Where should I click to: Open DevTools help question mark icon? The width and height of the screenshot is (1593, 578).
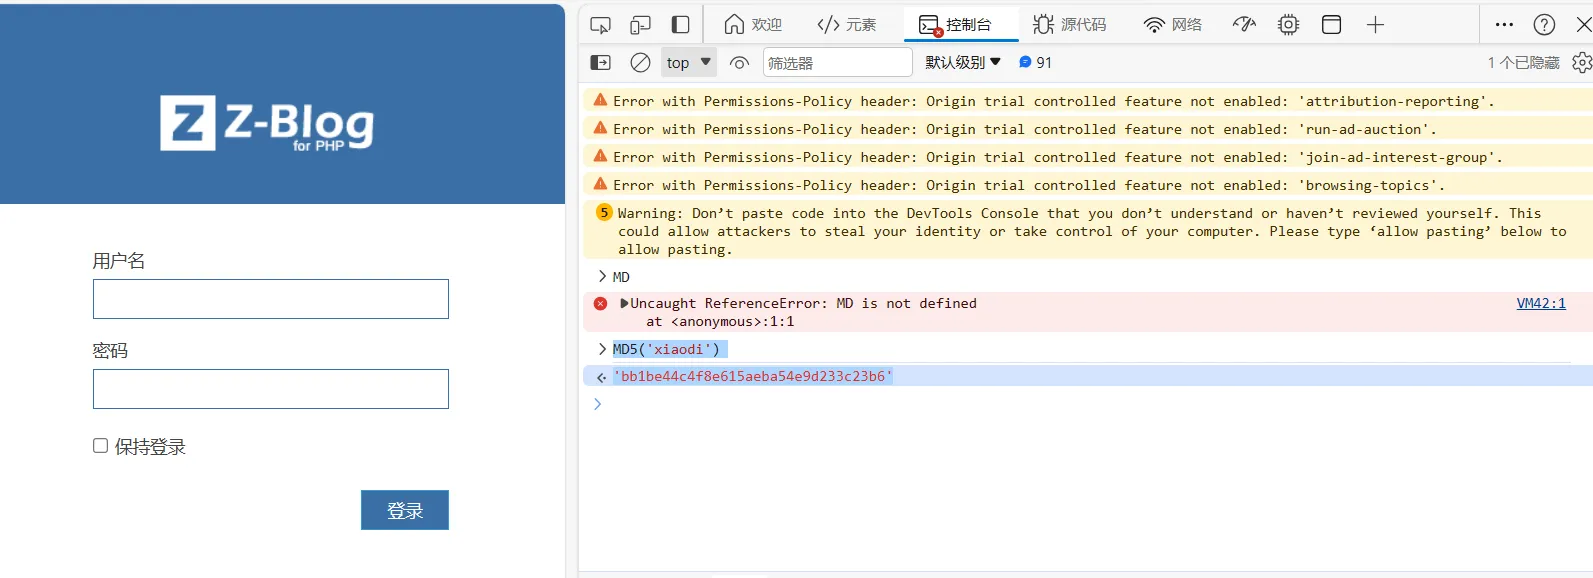1544,25
